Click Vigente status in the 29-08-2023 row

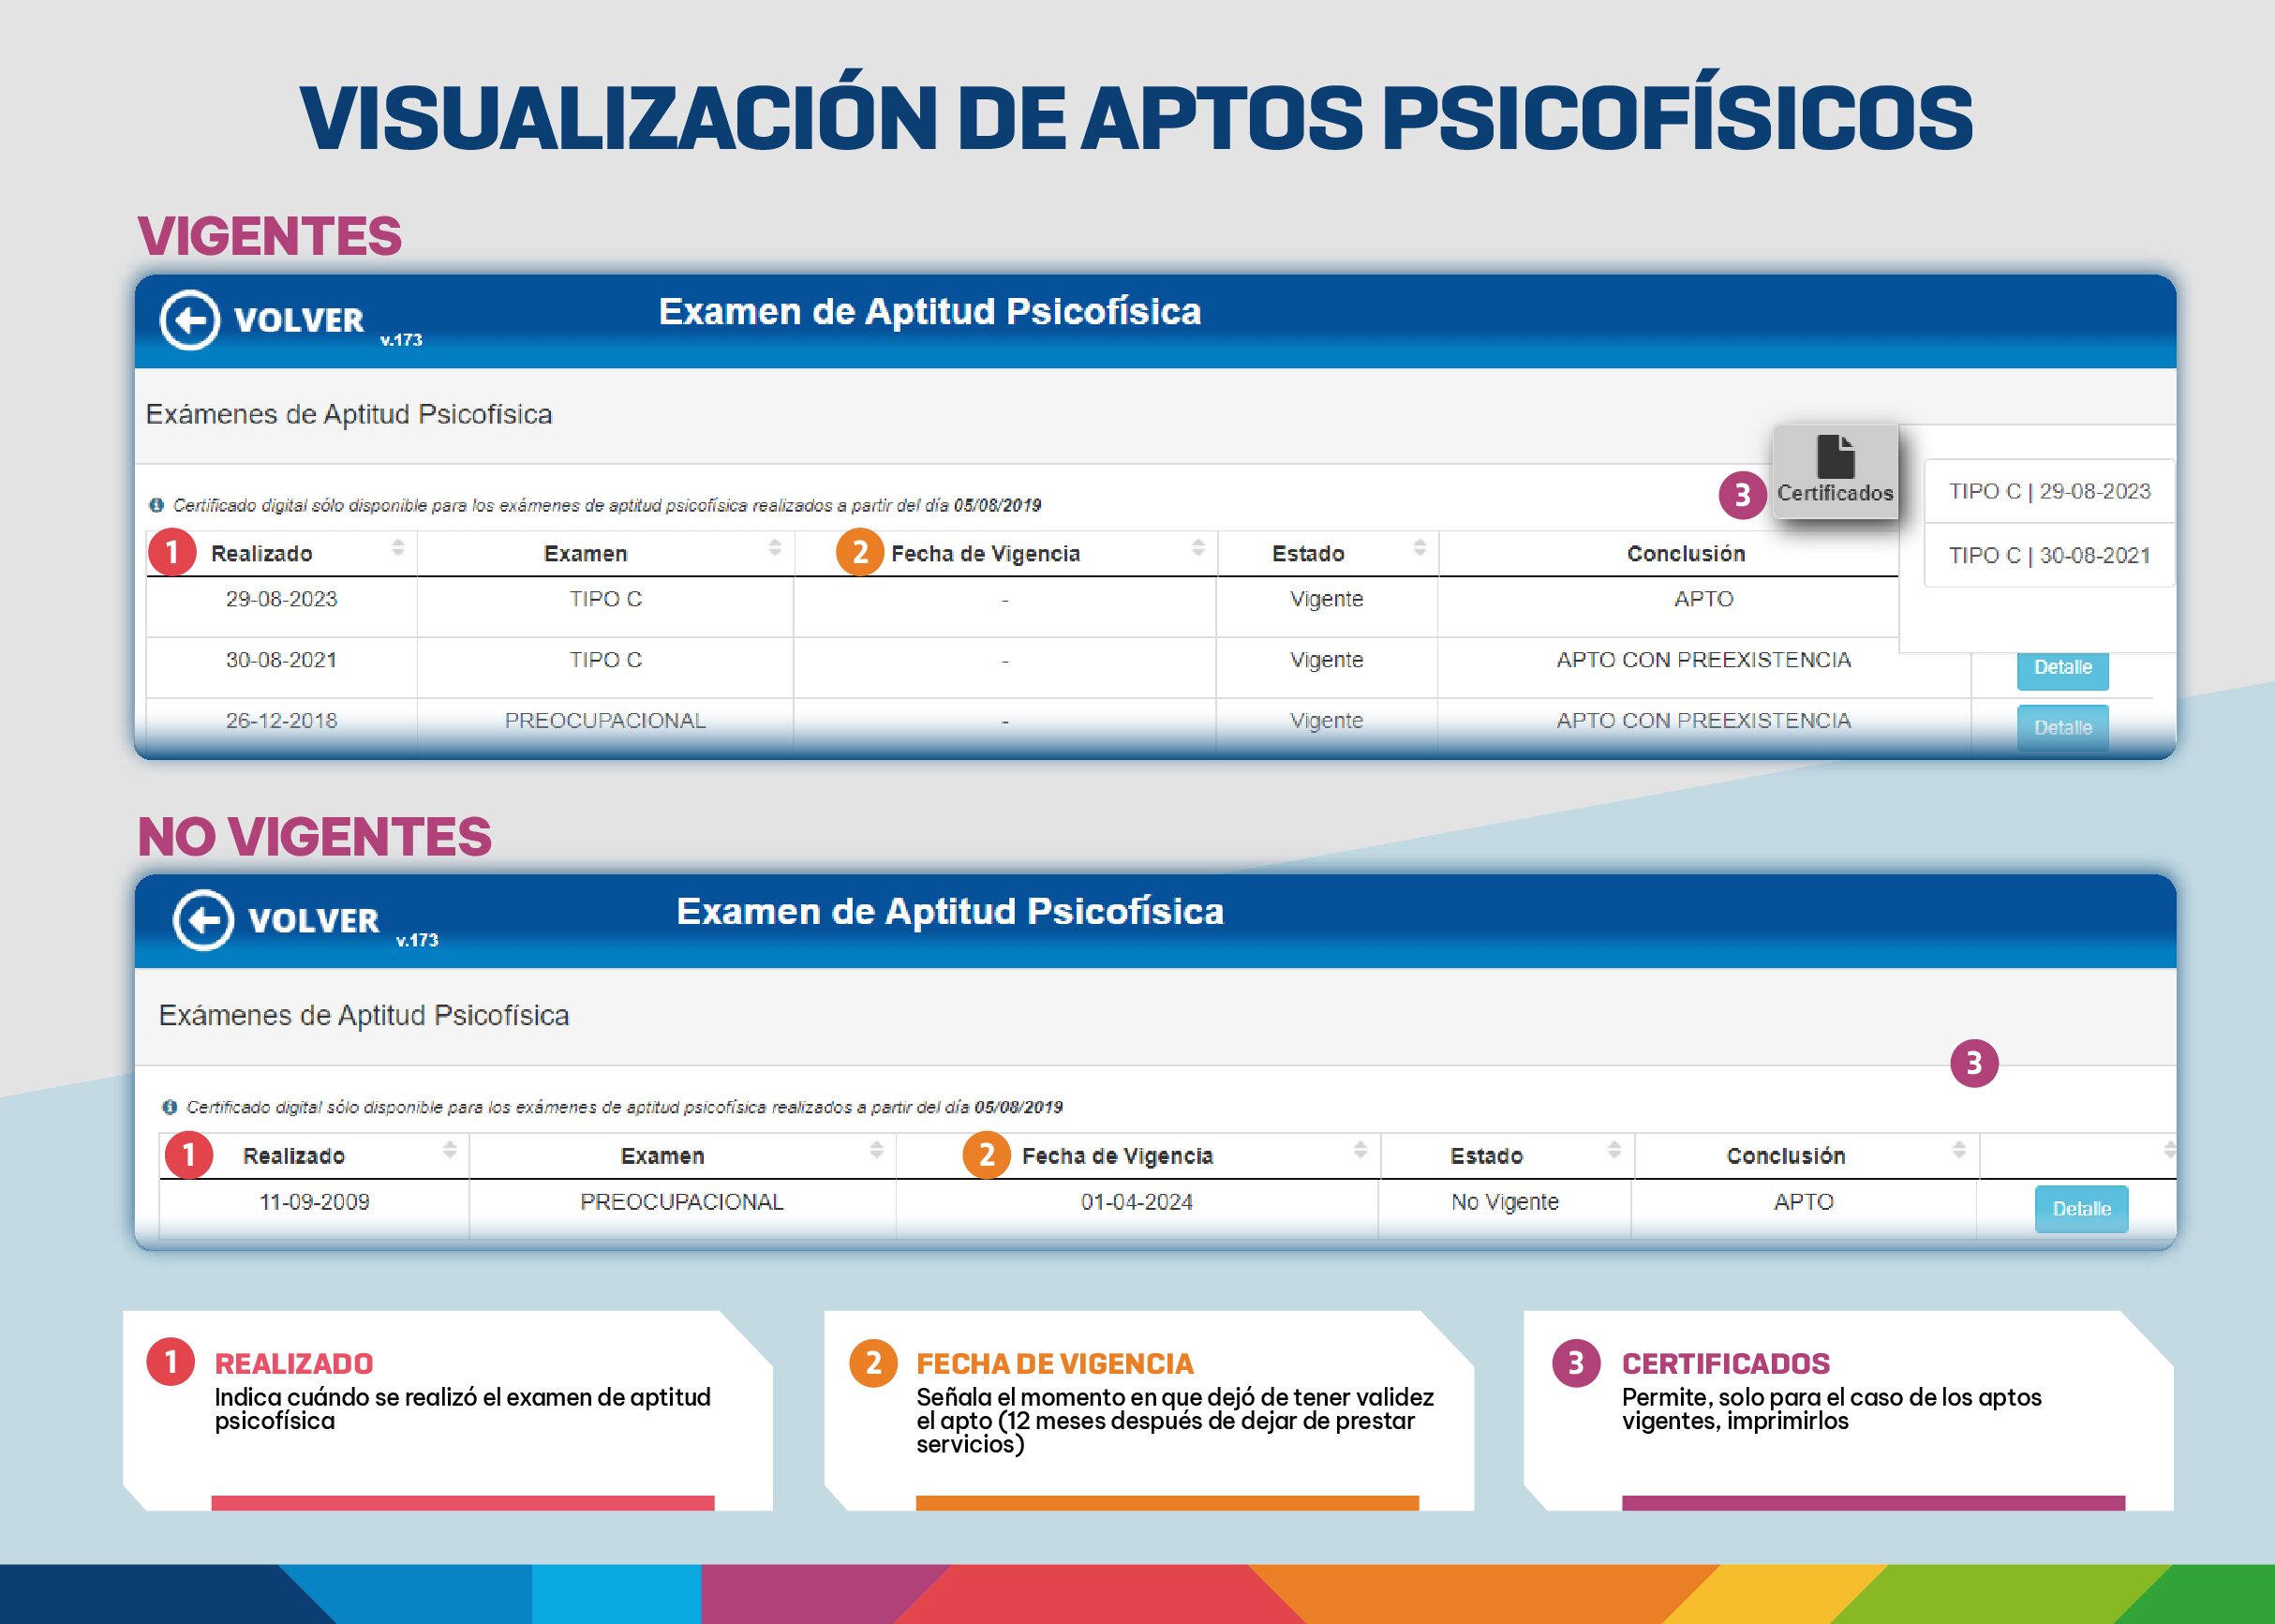1326,599
